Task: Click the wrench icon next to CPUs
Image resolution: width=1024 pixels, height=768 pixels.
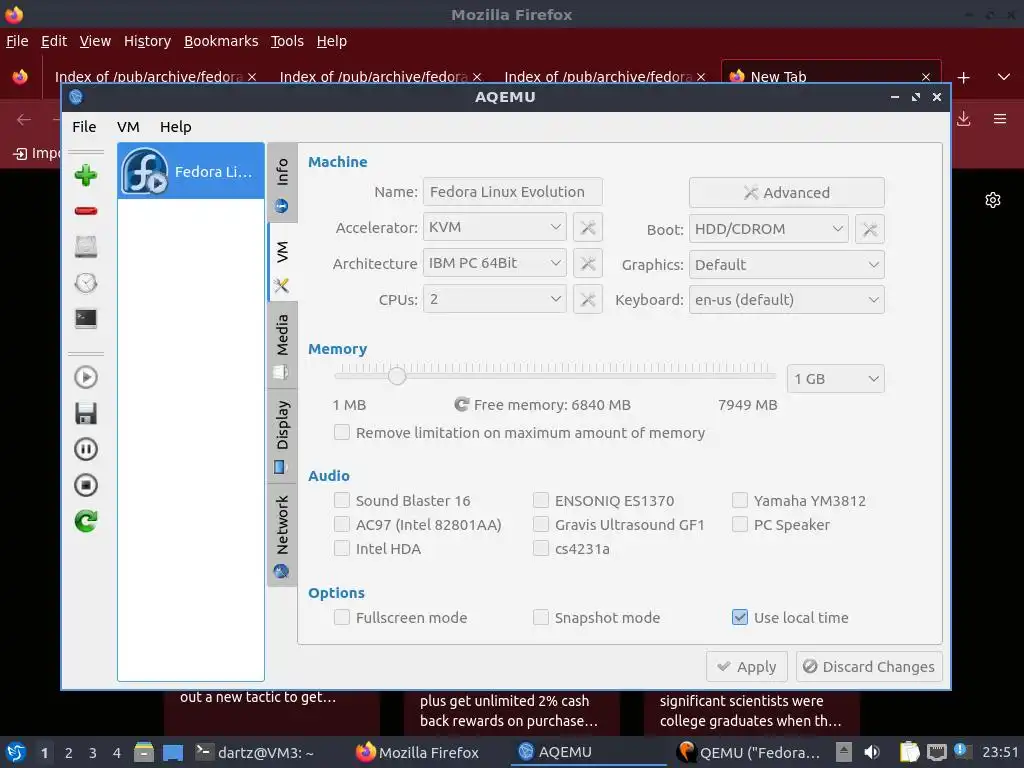Action: tap(588, 299)
